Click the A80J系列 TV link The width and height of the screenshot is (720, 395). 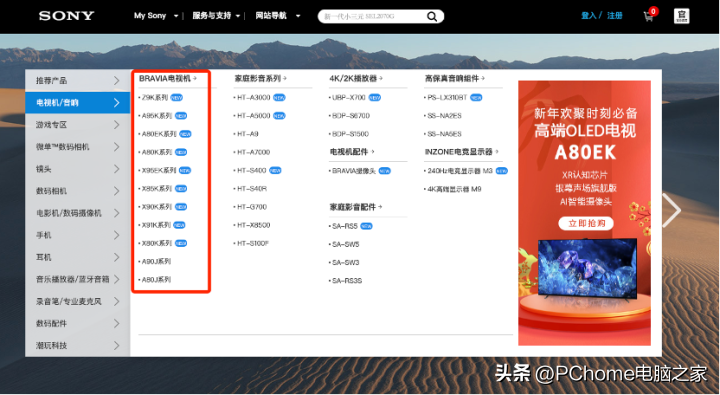click(x=156, y=280)
